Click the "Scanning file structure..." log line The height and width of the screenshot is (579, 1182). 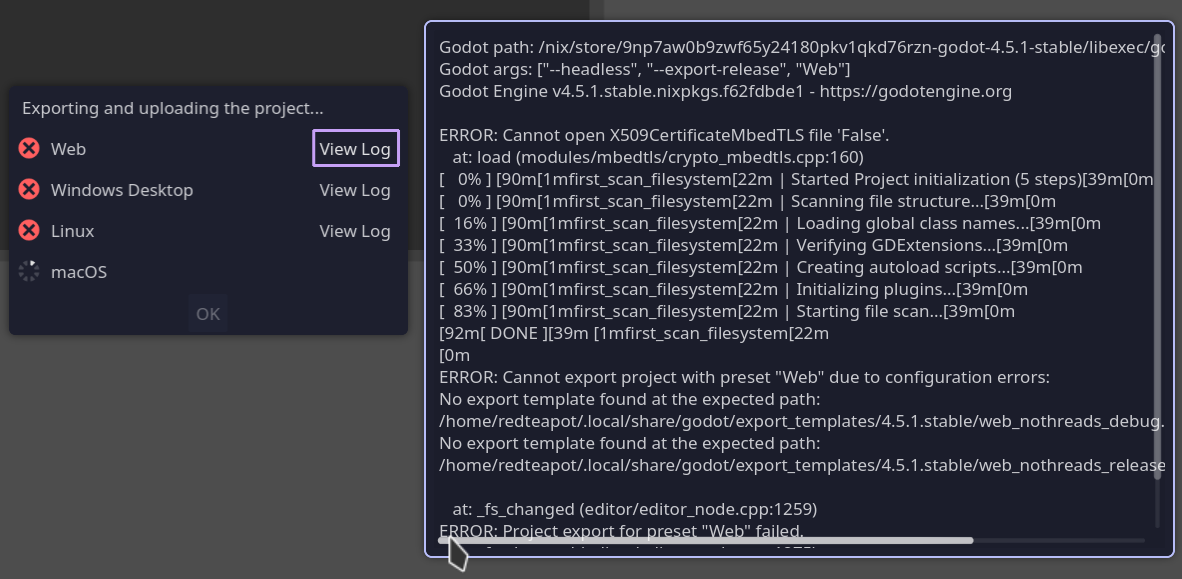(747, 201)
